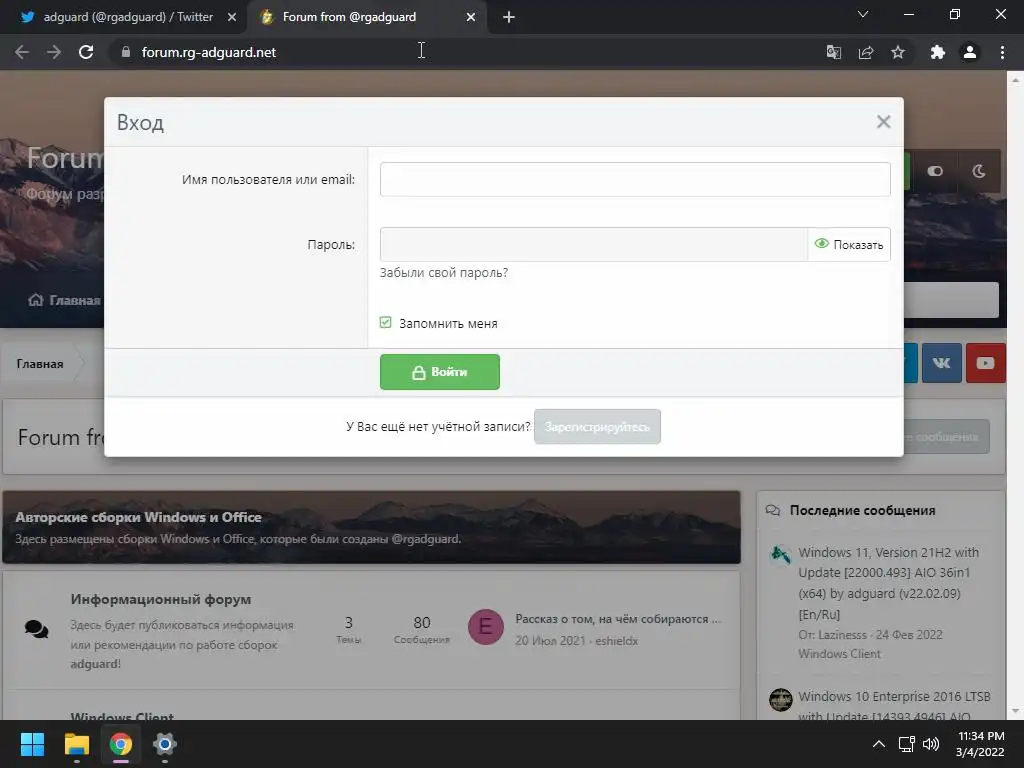Screen dimensions: 1024x768
Task: Close the adguard Twitter tab
Action: click(232, 17)
